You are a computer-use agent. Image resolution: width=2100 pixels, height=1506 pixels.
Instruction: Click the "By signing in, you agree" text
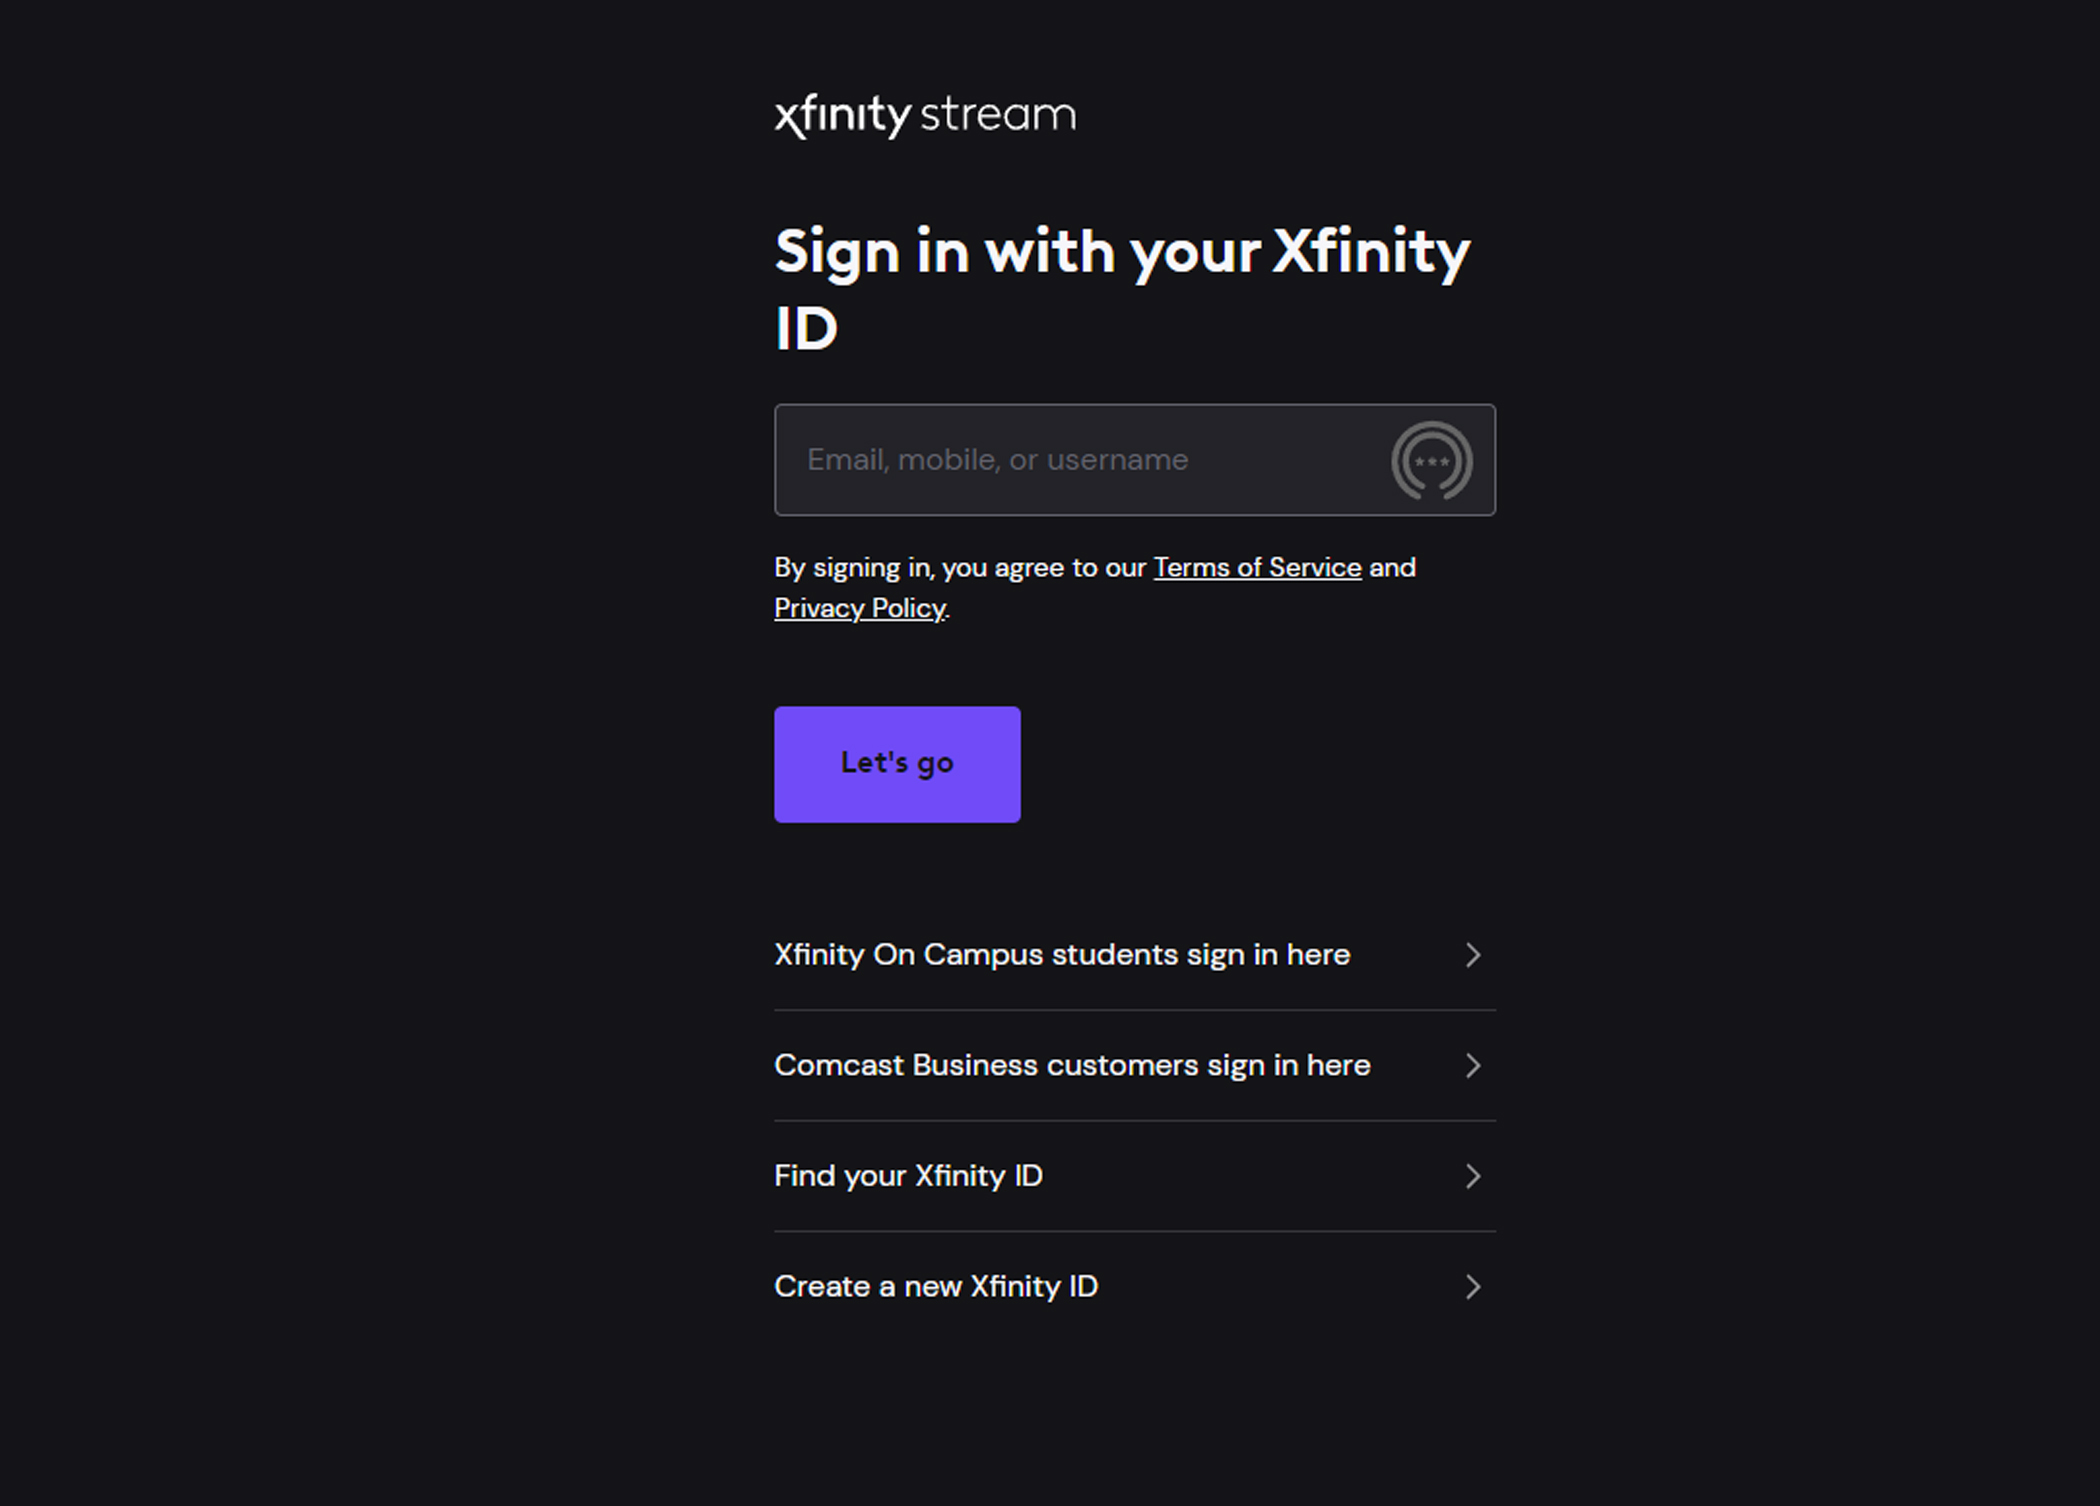tap(960, 568)
